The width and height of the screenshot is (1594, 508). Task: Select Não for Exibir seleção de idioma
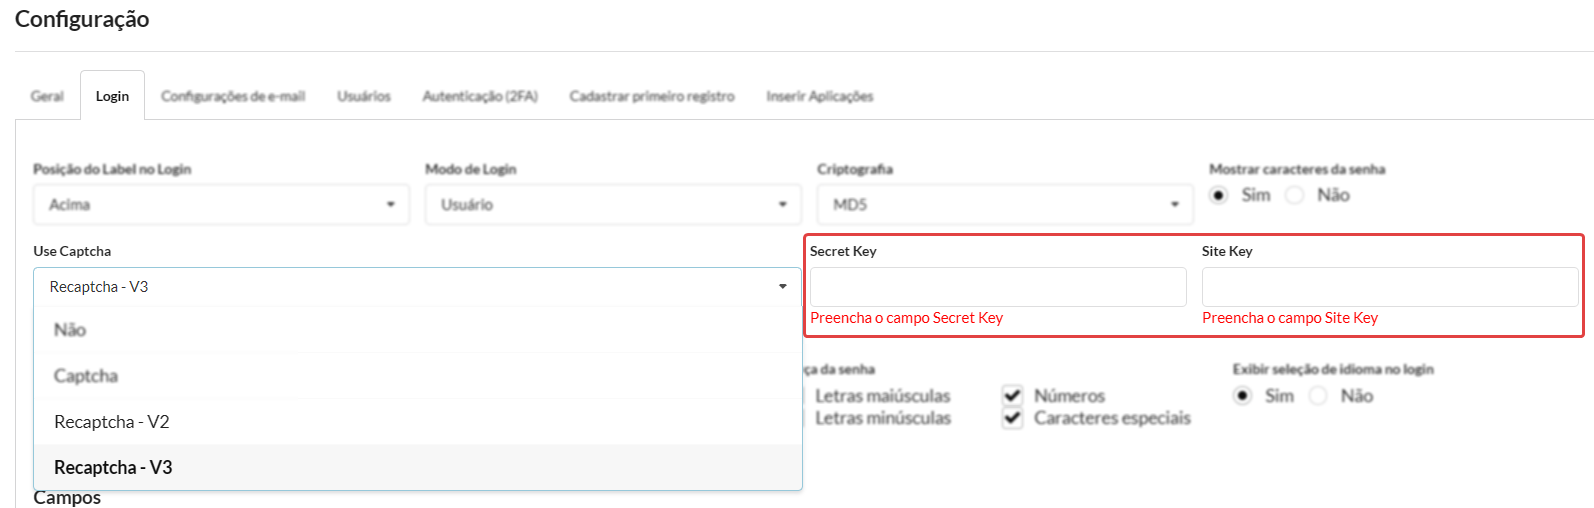[1319, 396]
